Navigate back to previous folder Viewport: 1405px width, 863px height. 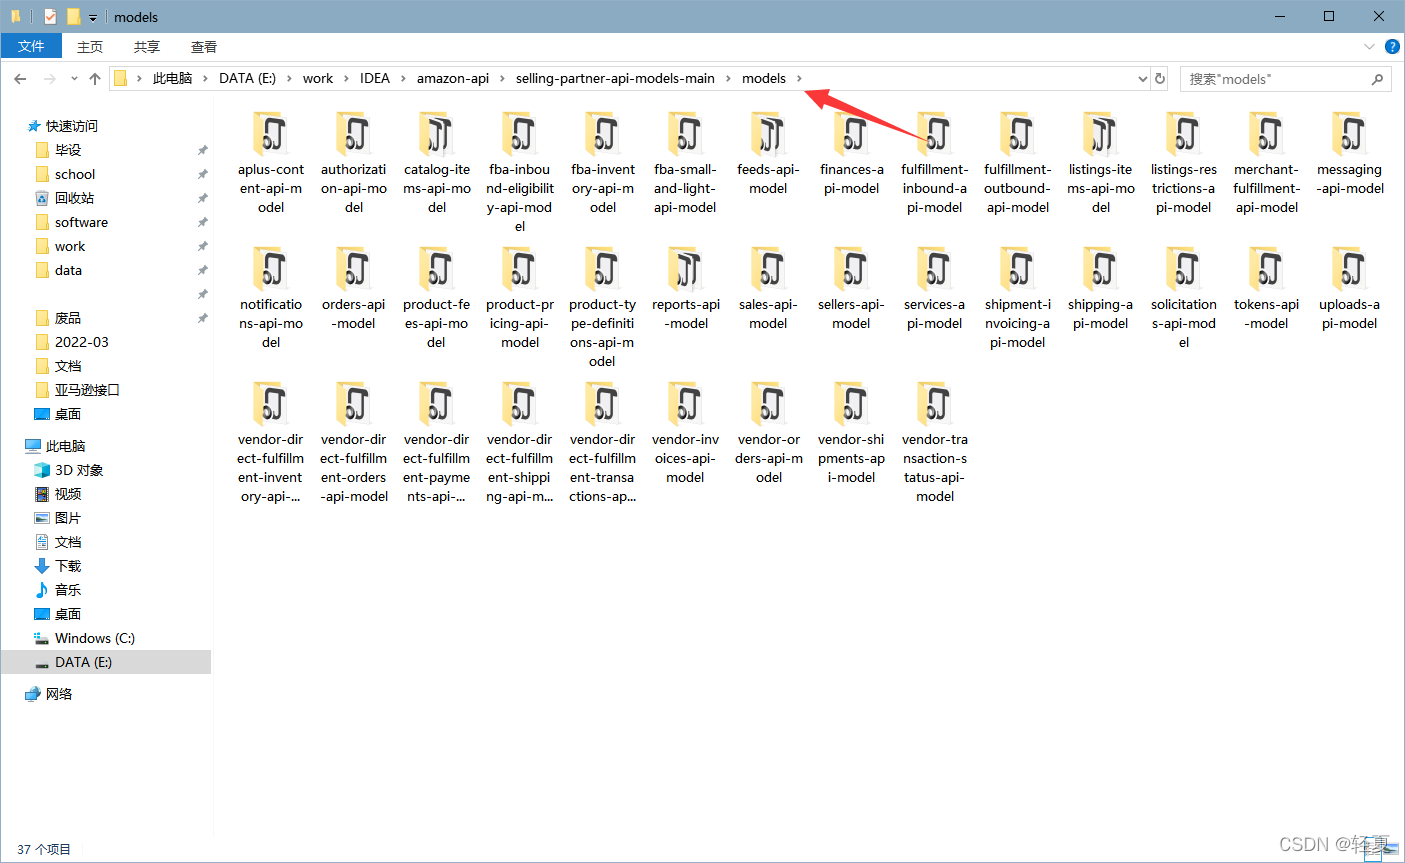coord(20,78)
